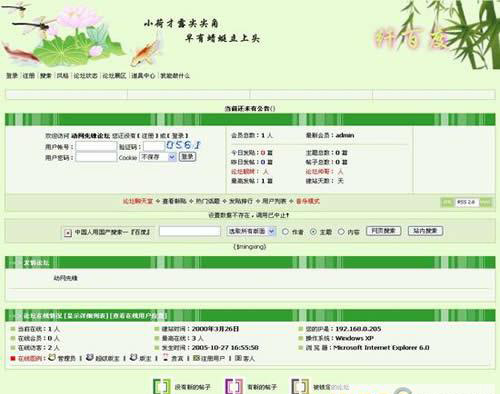Click the Windows XP operating system text
500x394 pixels.
pos(354,338)
